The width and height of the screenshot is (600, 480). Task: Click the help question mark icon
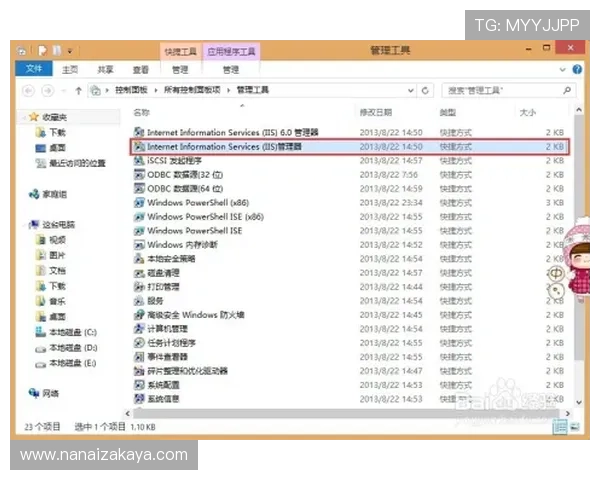coord(577,69)
